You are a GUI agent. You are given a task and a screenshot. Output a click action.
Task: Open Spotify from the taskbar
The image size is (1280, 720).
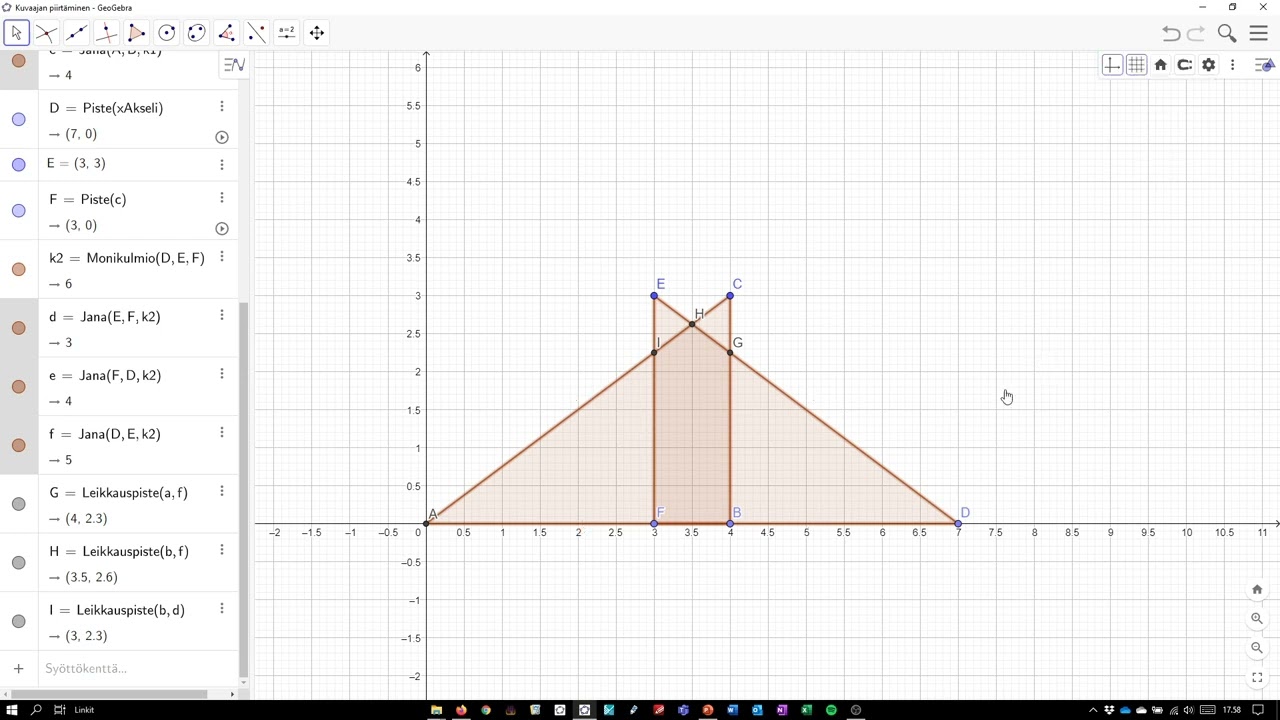831,710
